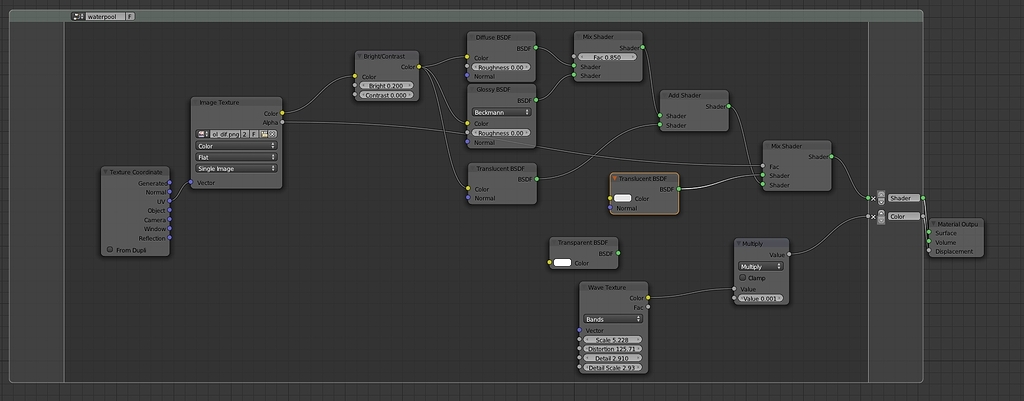Click the Alpha output socket on Image Texture
Screen dimensions: 1024x401
pyautogui.click(x=282, y=122)
